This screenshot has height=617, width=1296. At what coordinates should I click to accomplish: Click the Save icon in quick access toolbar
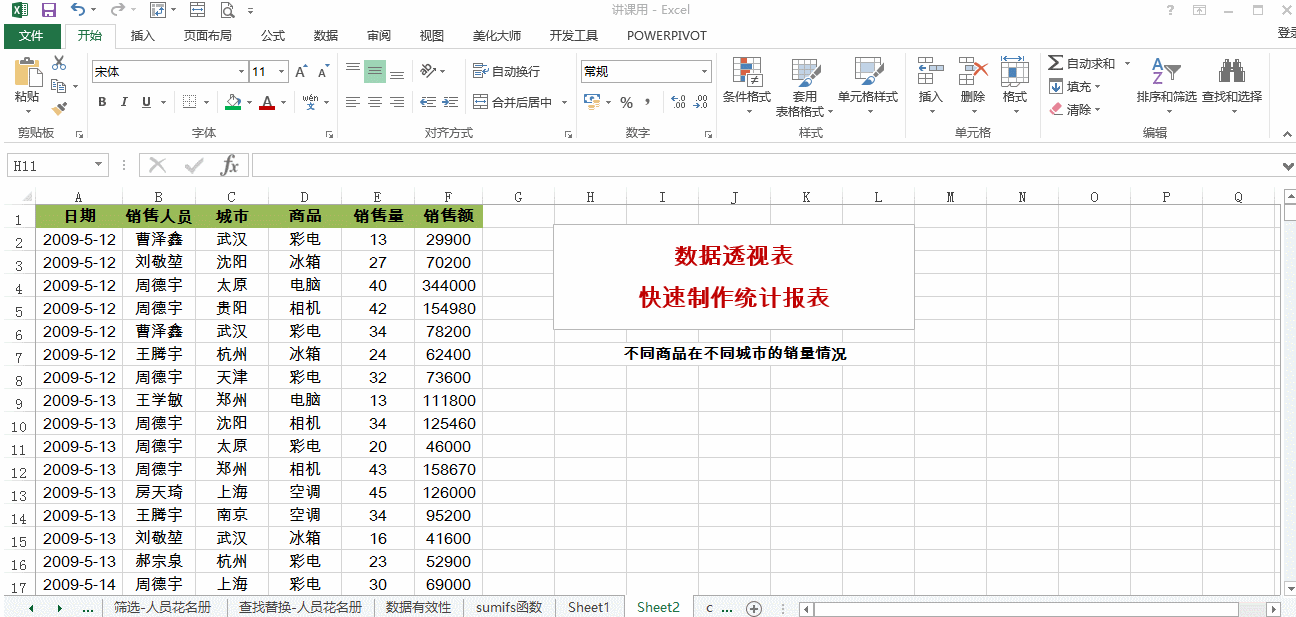[48, 10]
